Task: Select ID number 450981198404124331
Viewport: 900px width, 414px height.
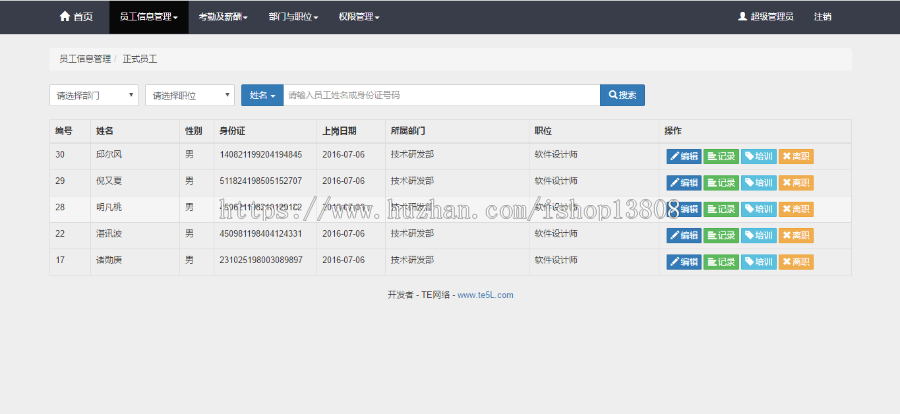Action: click(261, 234)
